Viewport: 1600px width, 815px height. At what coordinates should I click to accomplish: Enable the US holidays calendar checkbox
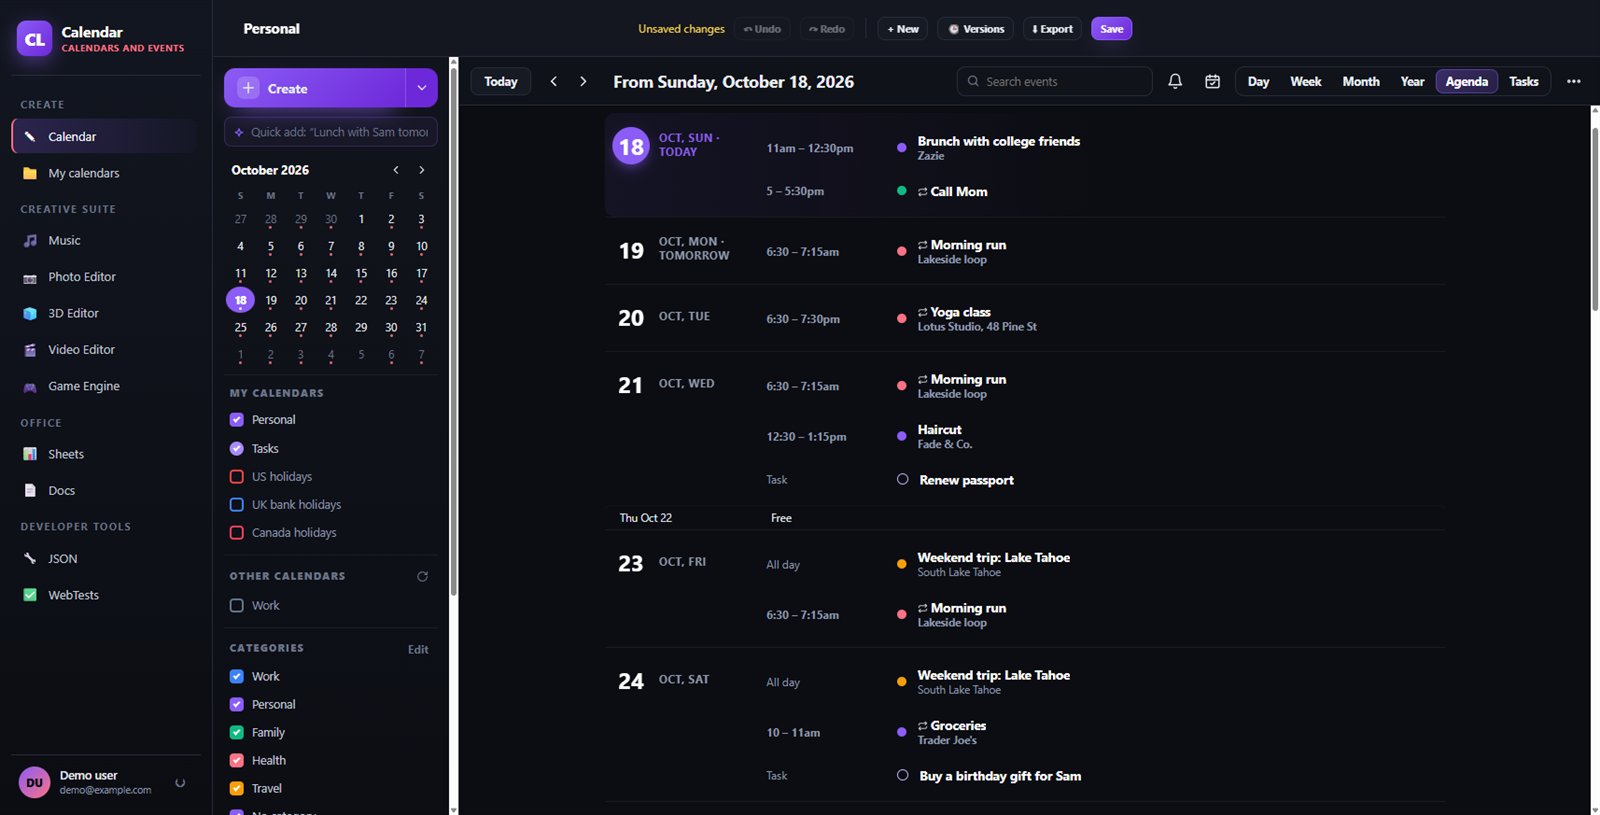(237, 476)
